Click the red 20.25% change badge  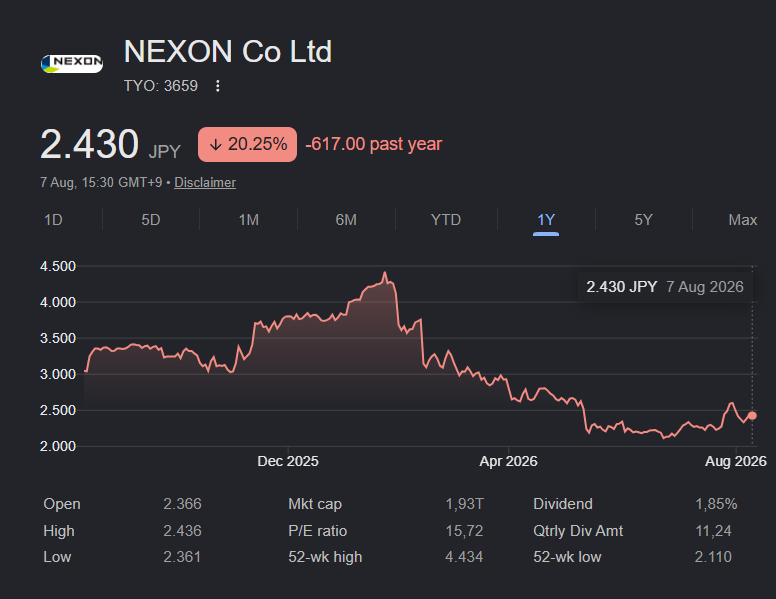click(x=247, y=145)
